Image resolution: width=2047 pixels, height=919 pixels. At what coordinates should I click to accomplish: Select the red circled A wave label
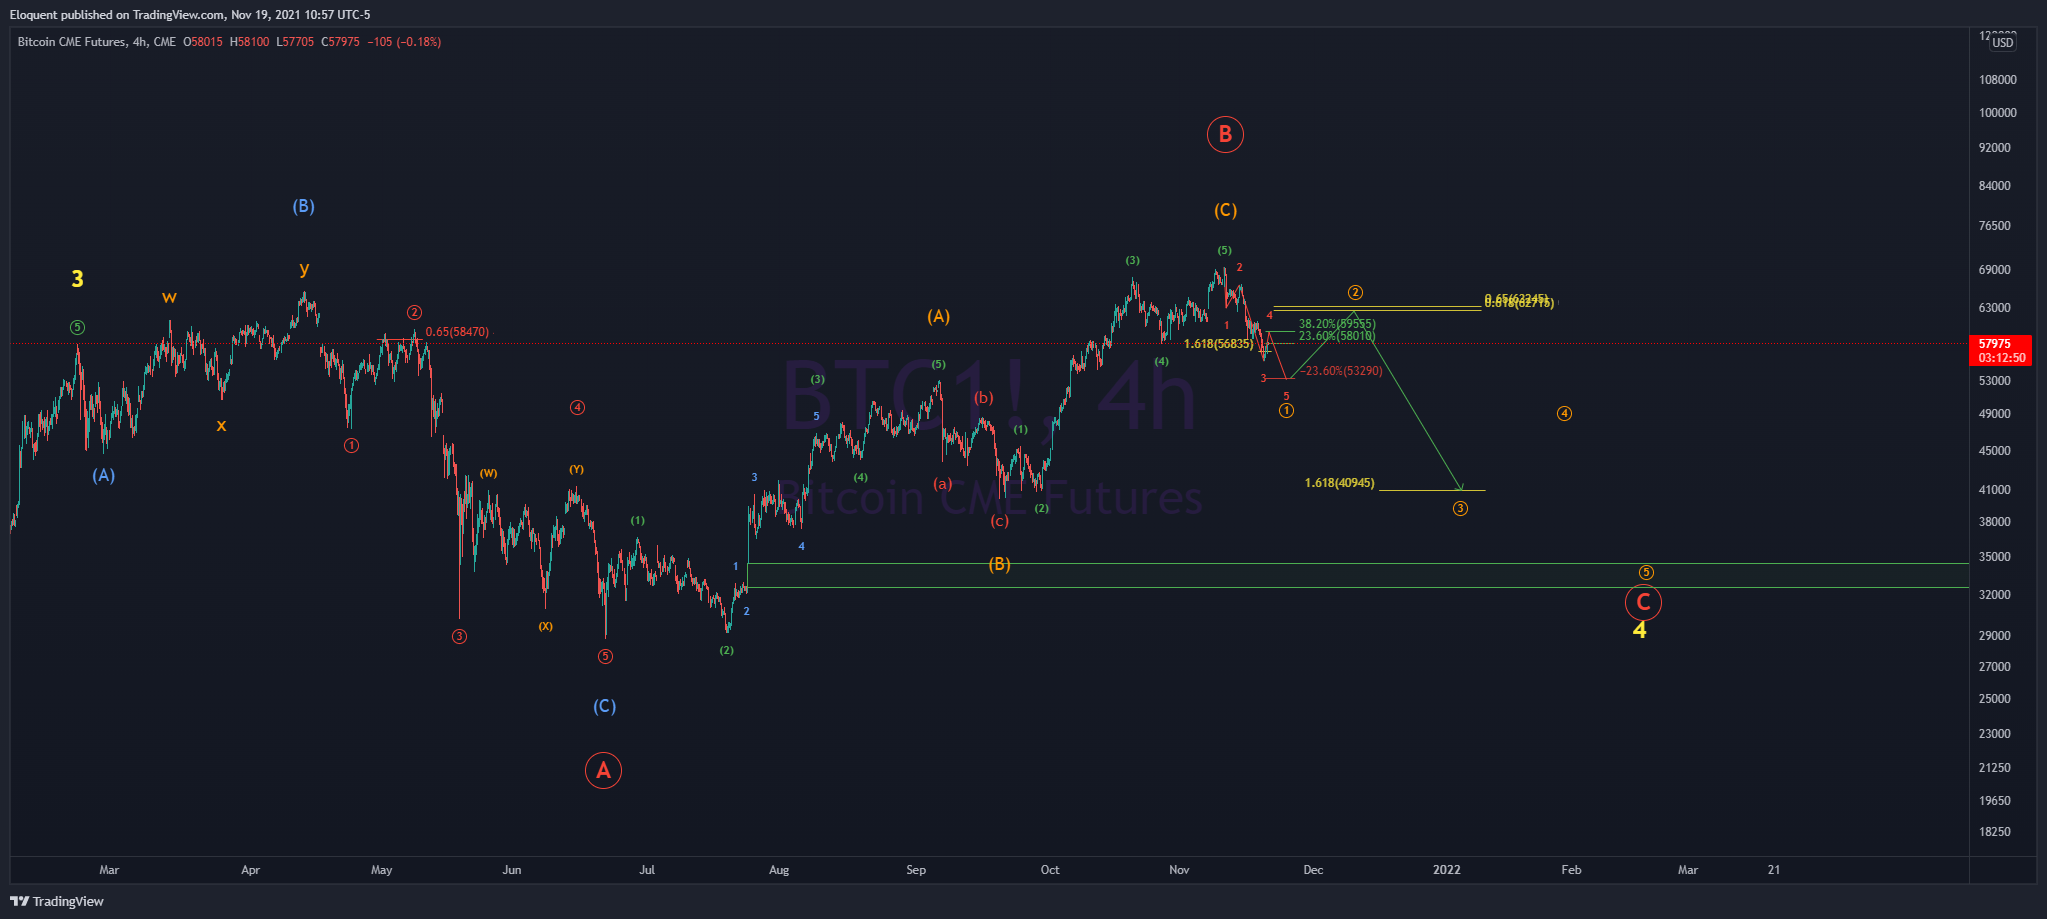click(x=603, y=770)
